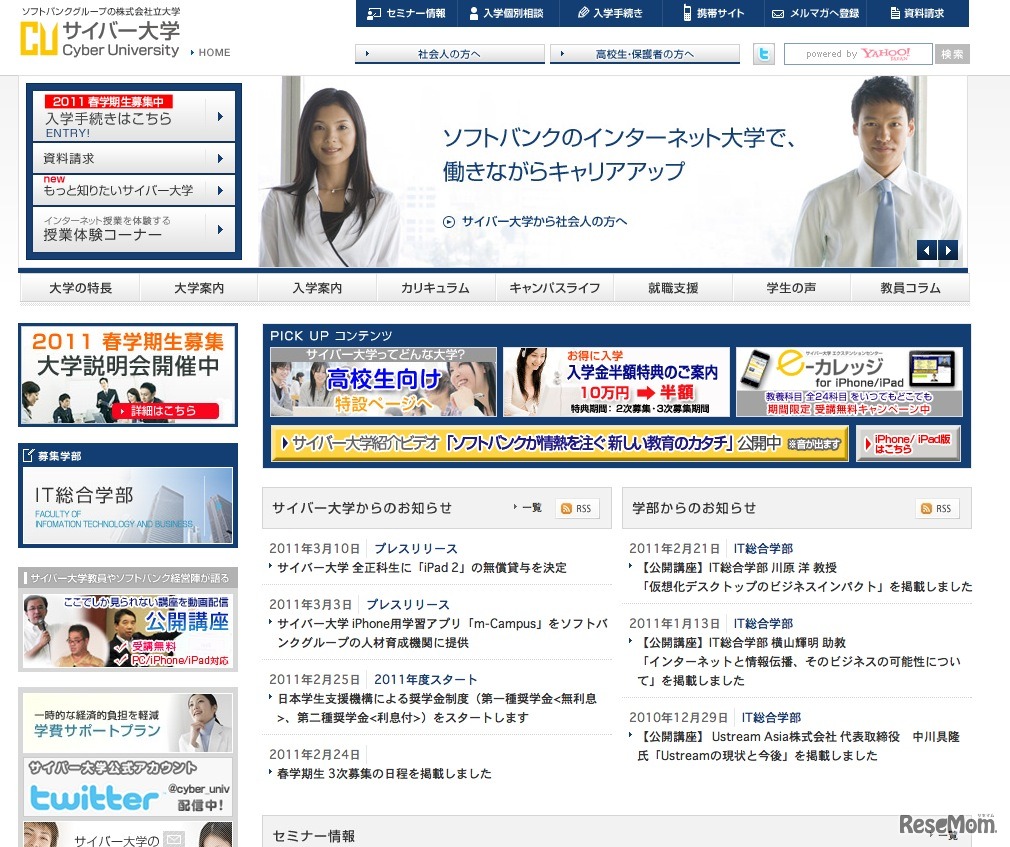This screenshot has width=1010, height=847.
Task: Click the 2011 春学期生募集 説明会 banner
Action: 128,375
